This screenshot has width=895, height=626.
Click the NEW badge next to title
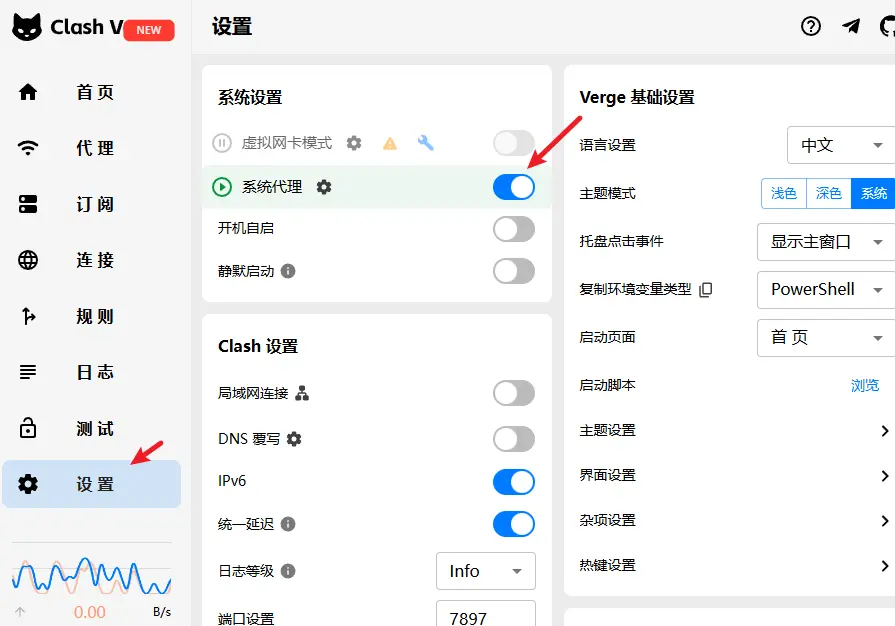point(148,30)
